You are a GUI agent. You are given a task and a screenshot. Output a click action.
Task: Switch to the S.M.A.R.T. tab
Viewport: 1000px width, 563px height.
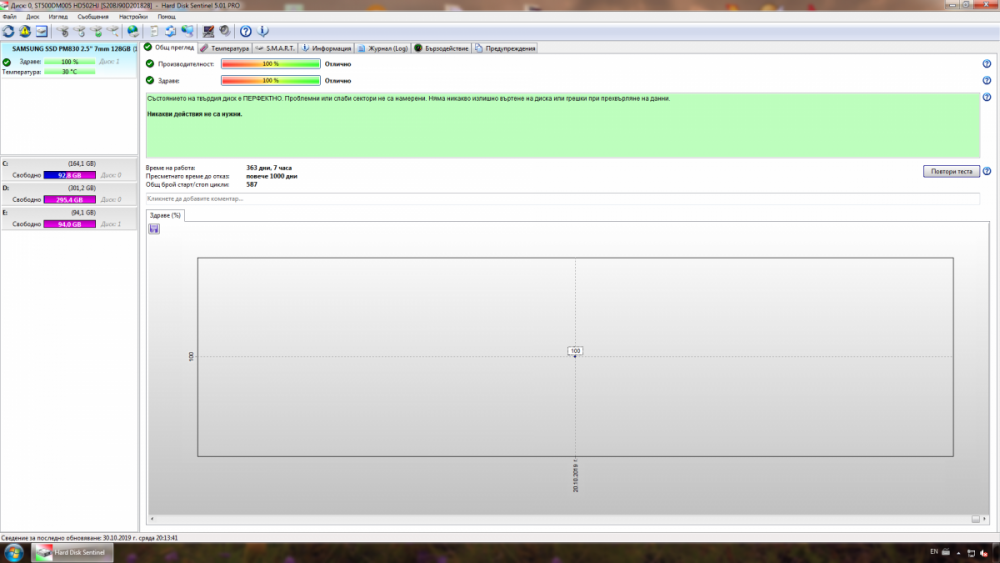274,48
